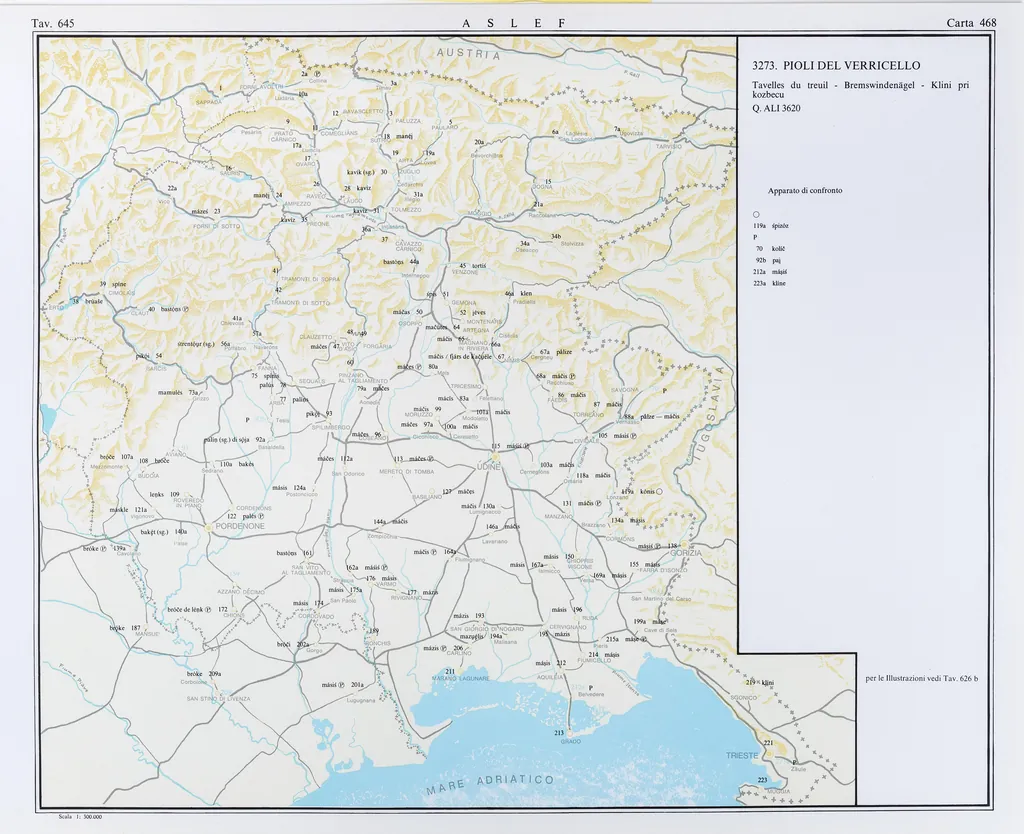Screen dimensions: 1024x834
Task: Click the Udine city marker
Action: point(493,458)
